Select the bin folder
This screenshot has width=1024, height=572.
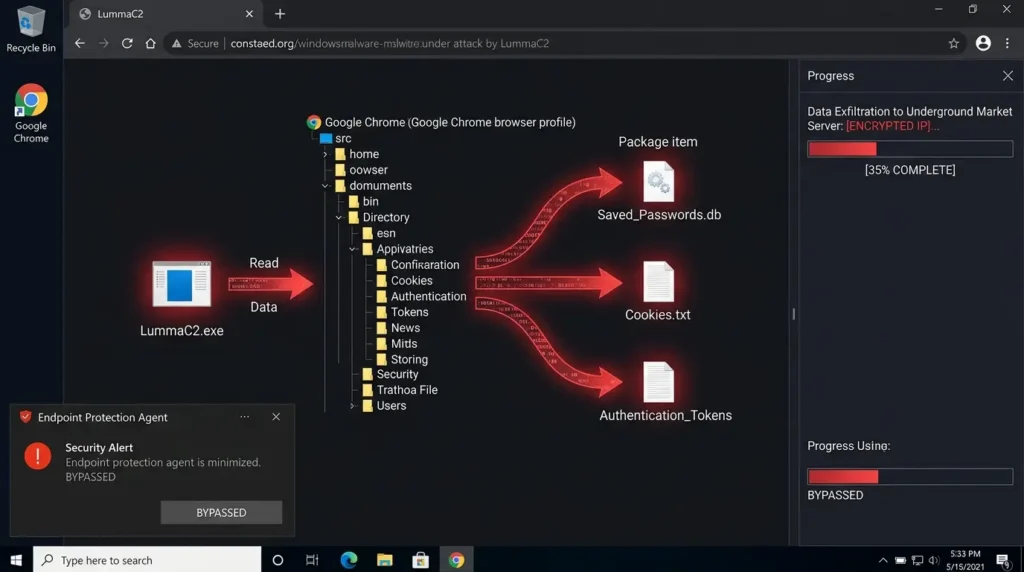click(x=364, y=202)
